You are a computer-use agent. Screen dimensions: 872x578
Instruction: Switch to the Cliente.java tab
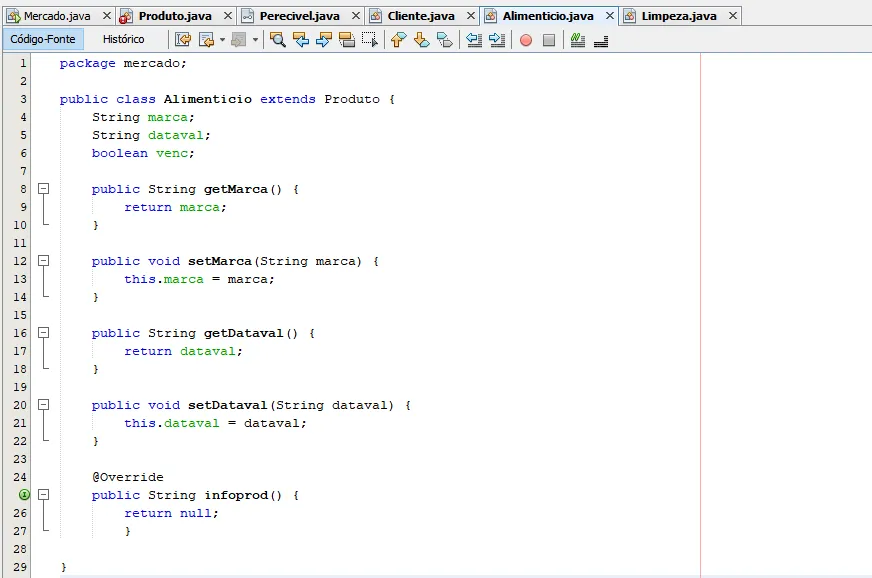[421, 16]
